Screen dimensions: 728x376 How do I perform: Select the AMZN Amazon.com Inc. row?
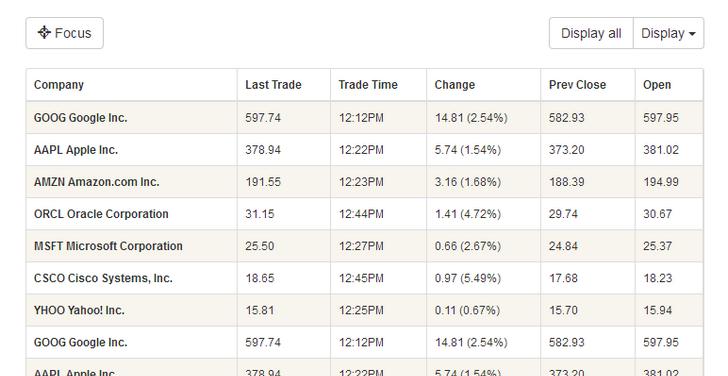pos(365,182)
